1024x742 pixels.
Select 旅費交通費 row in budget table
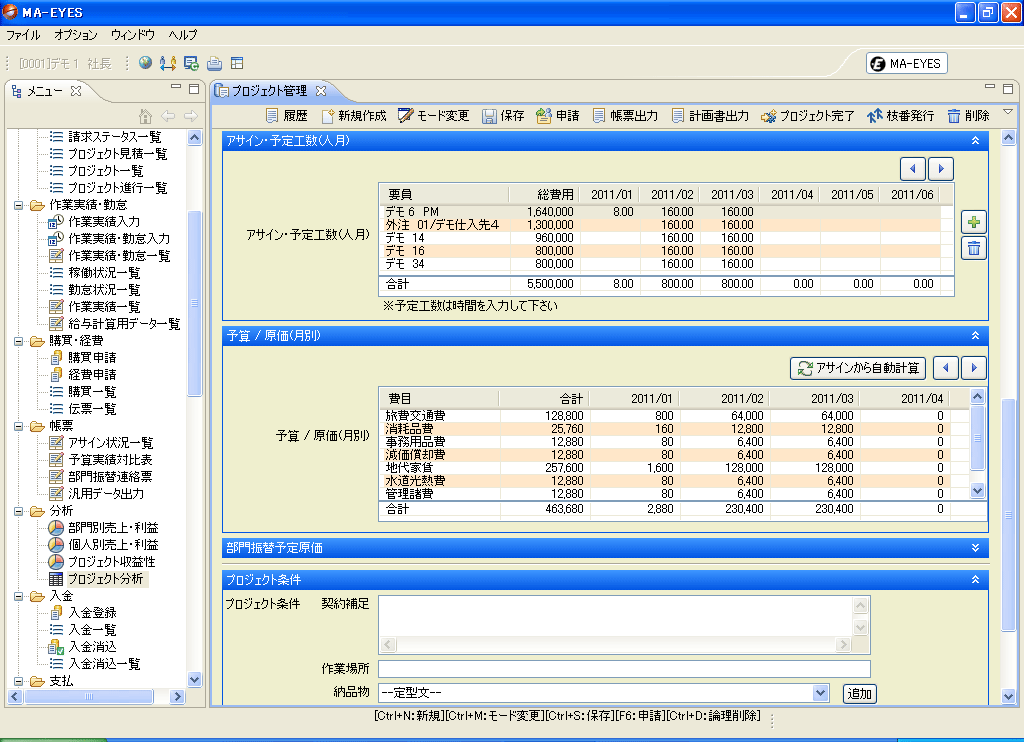[x=665, y=415]
